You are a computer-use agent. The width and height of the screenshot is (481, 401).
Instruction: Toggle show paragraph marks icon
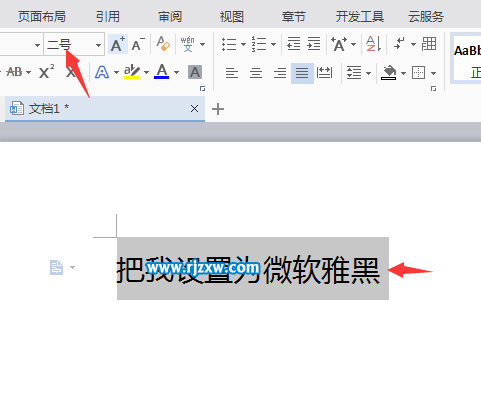[x=399, y=44]
